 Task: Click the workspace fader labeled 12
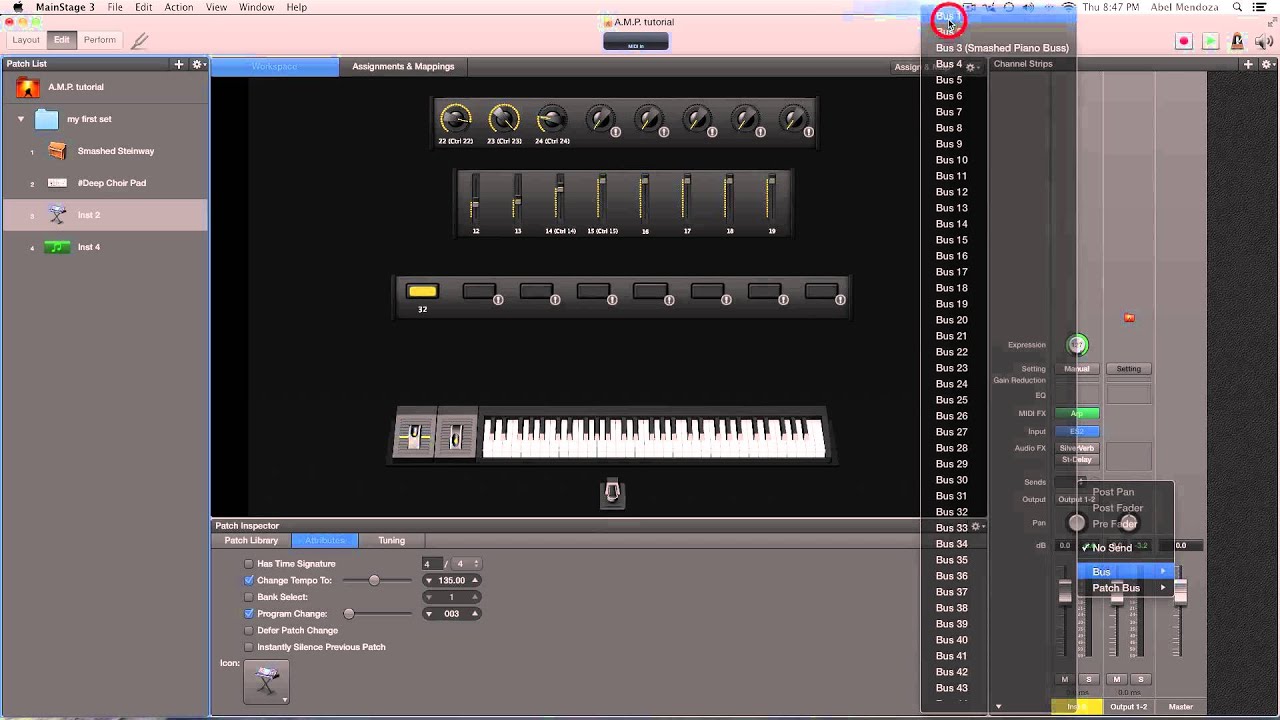click(475, 203)
